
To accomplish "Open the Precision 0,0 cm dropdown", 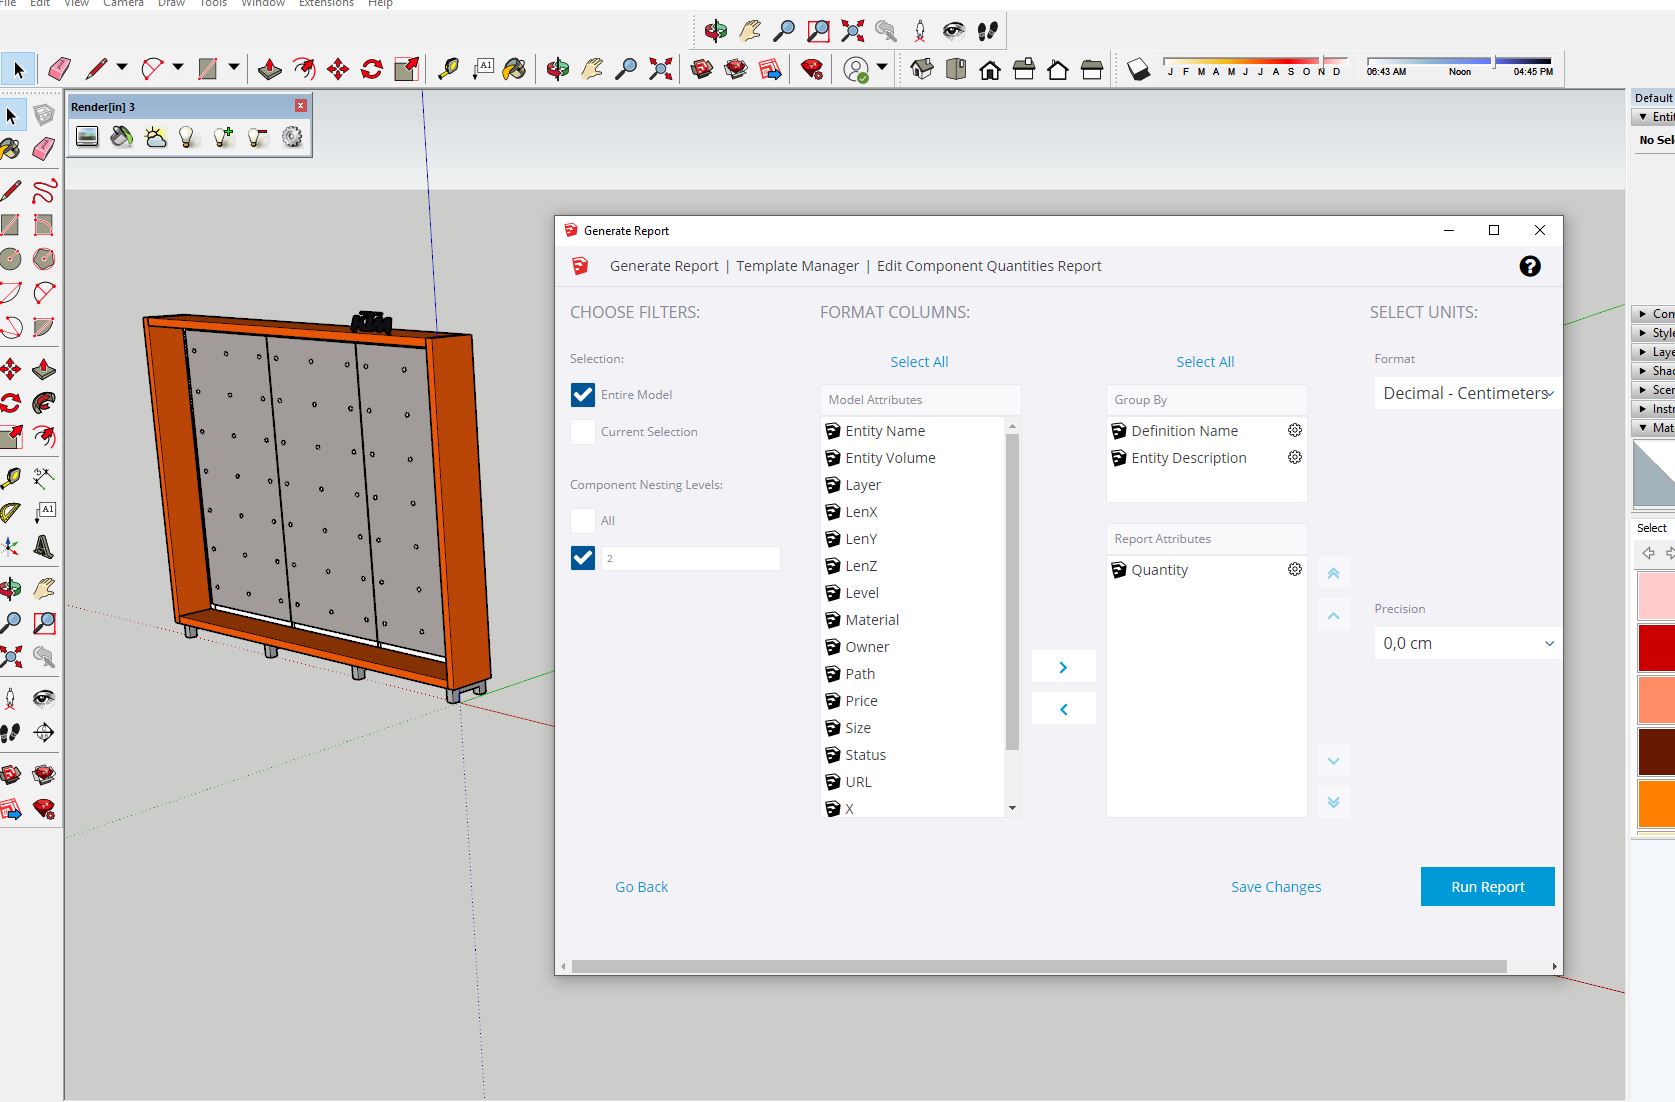I will 1467,643.
